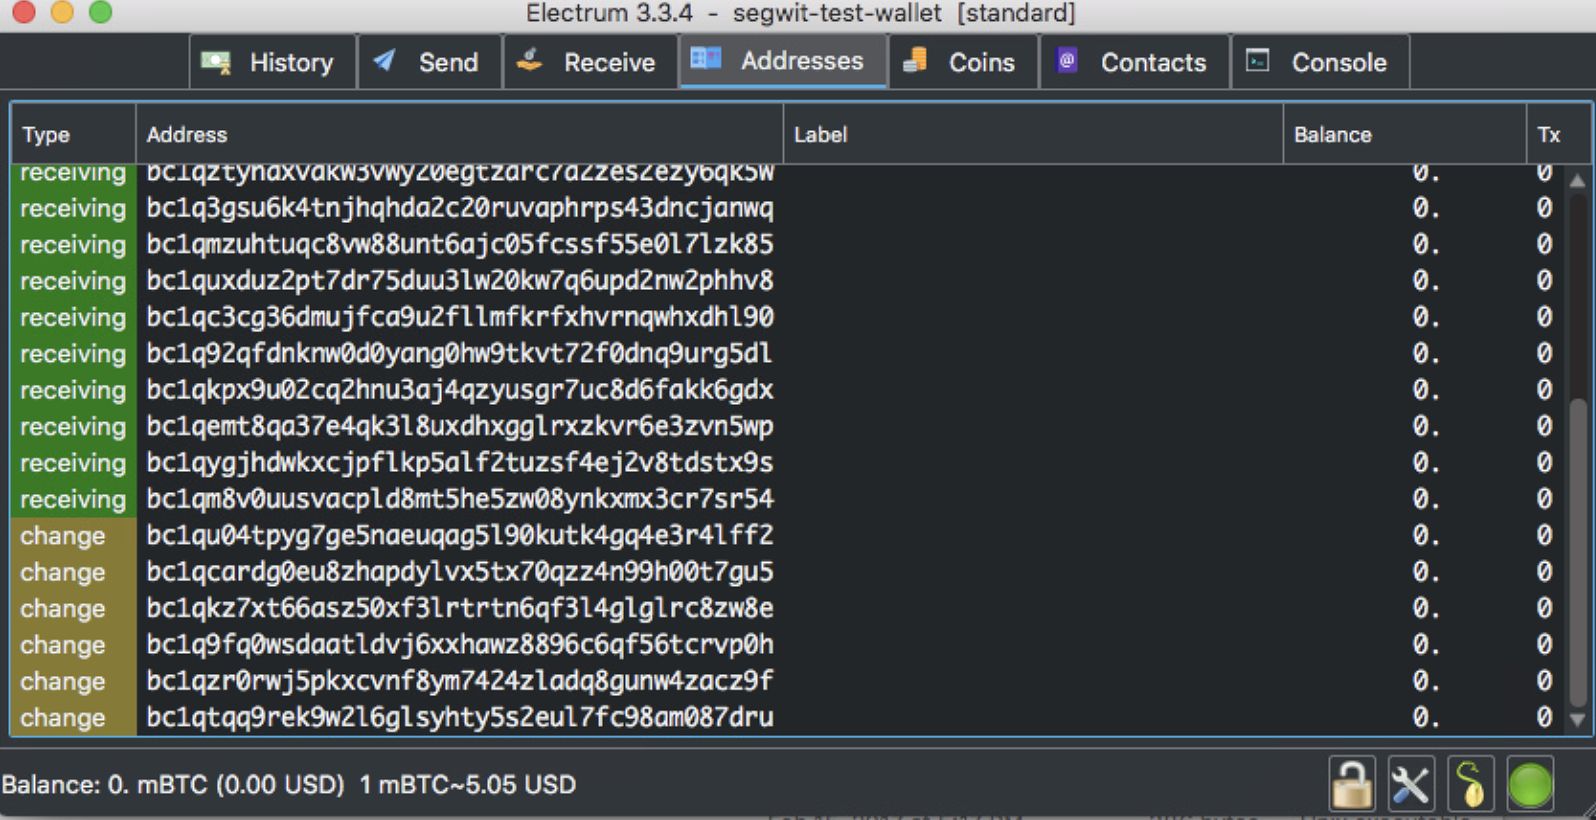The image size is (1596, 820).
Task: Sort by the Label column header
Action: pyautogui.click(x=1033, y=134)
